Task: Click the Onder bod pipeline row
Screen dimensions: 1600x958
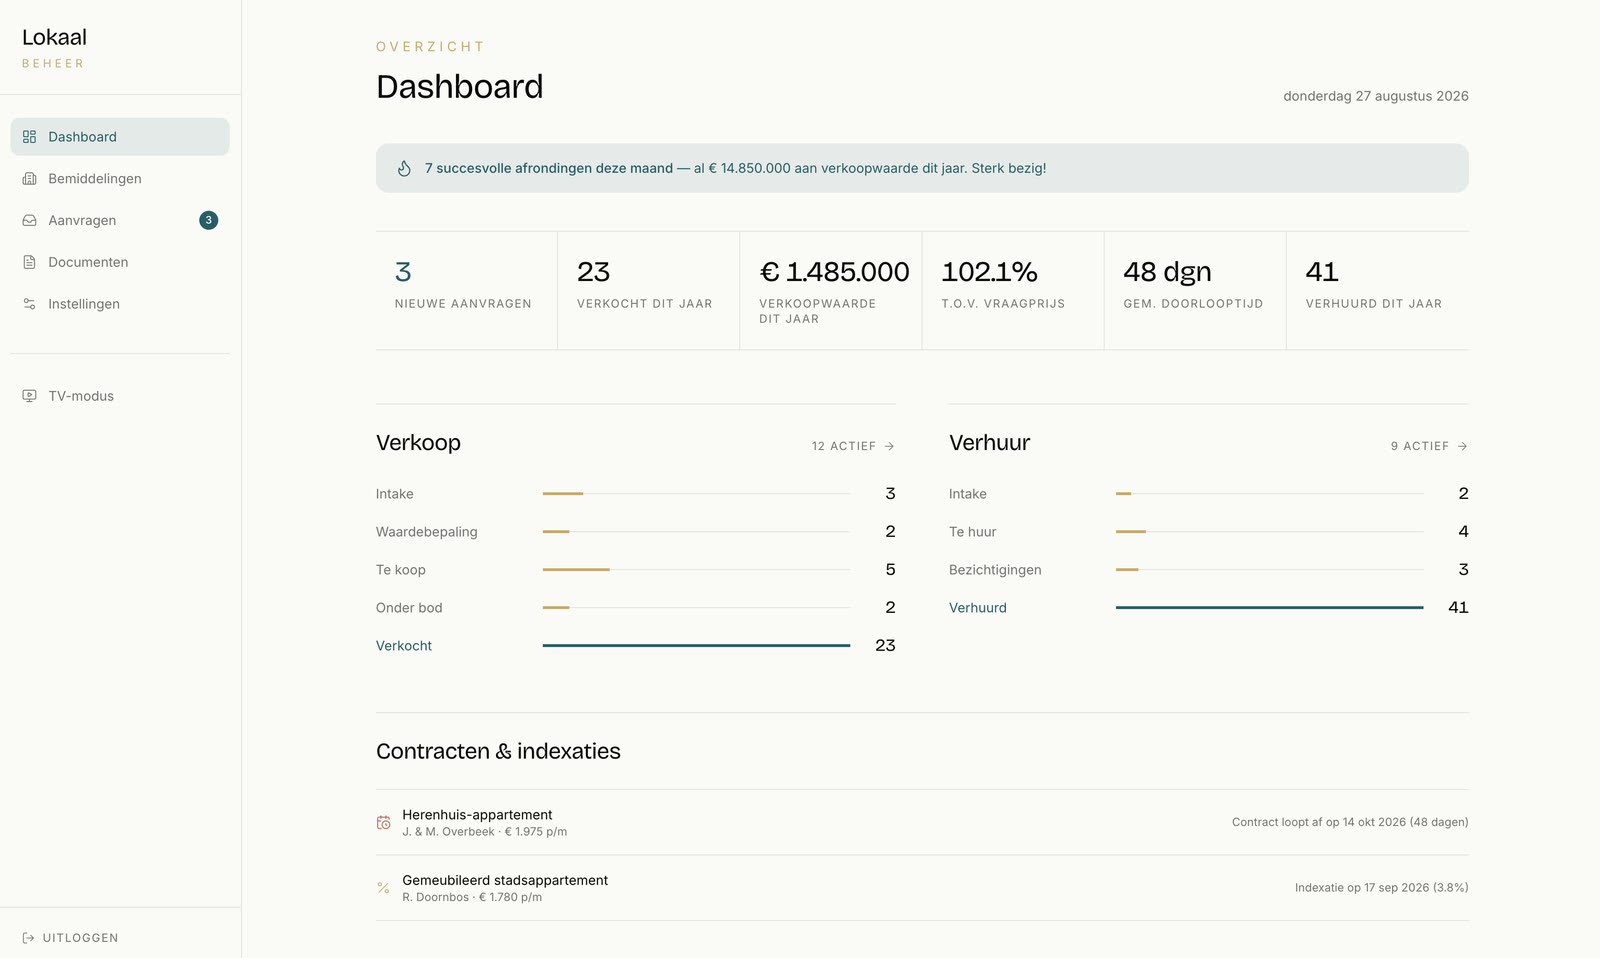Action: tap(636, 608)
